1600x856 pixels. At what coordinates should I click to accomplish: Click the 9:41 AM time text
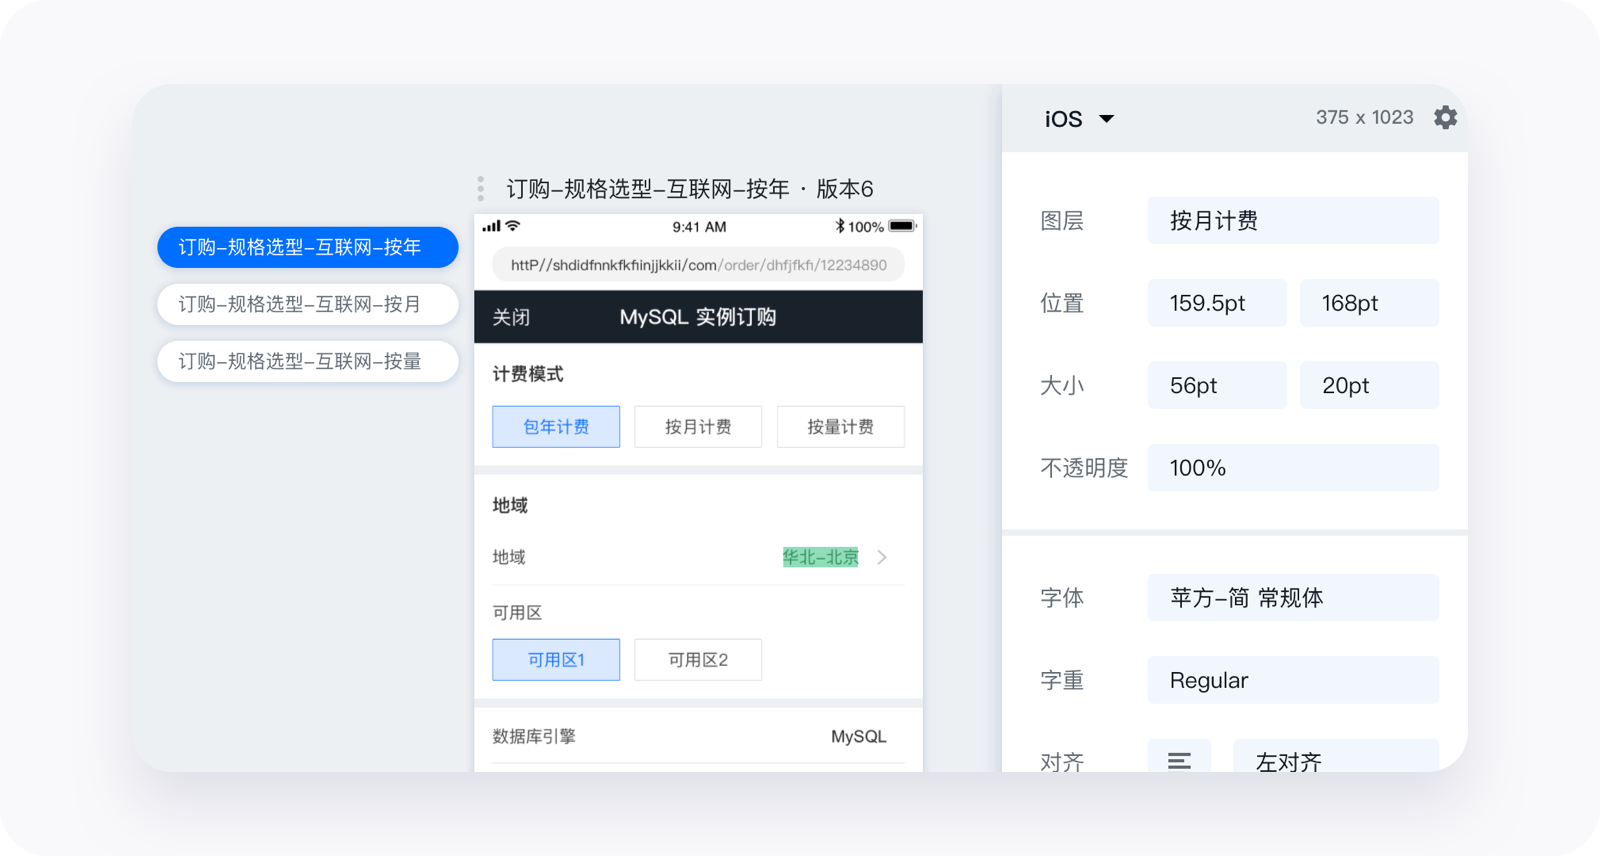[699, 227]
